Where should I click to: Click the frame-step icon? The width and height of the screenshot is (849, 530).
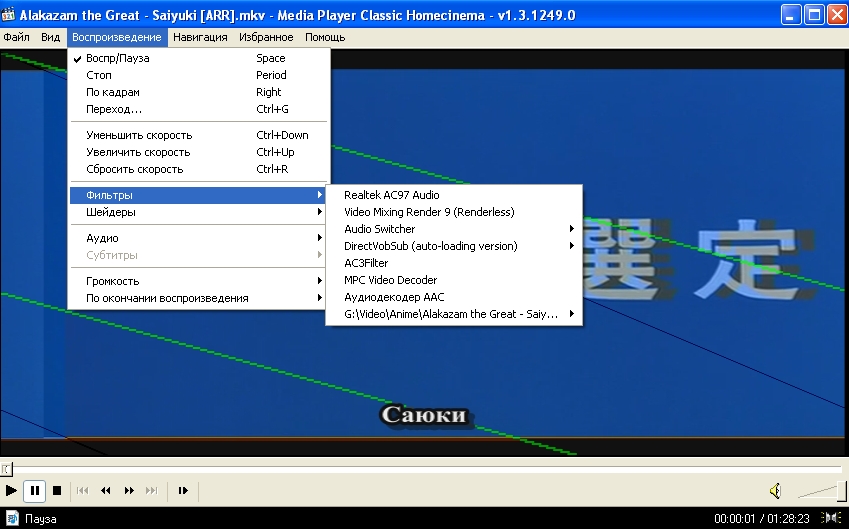[183, 490]
